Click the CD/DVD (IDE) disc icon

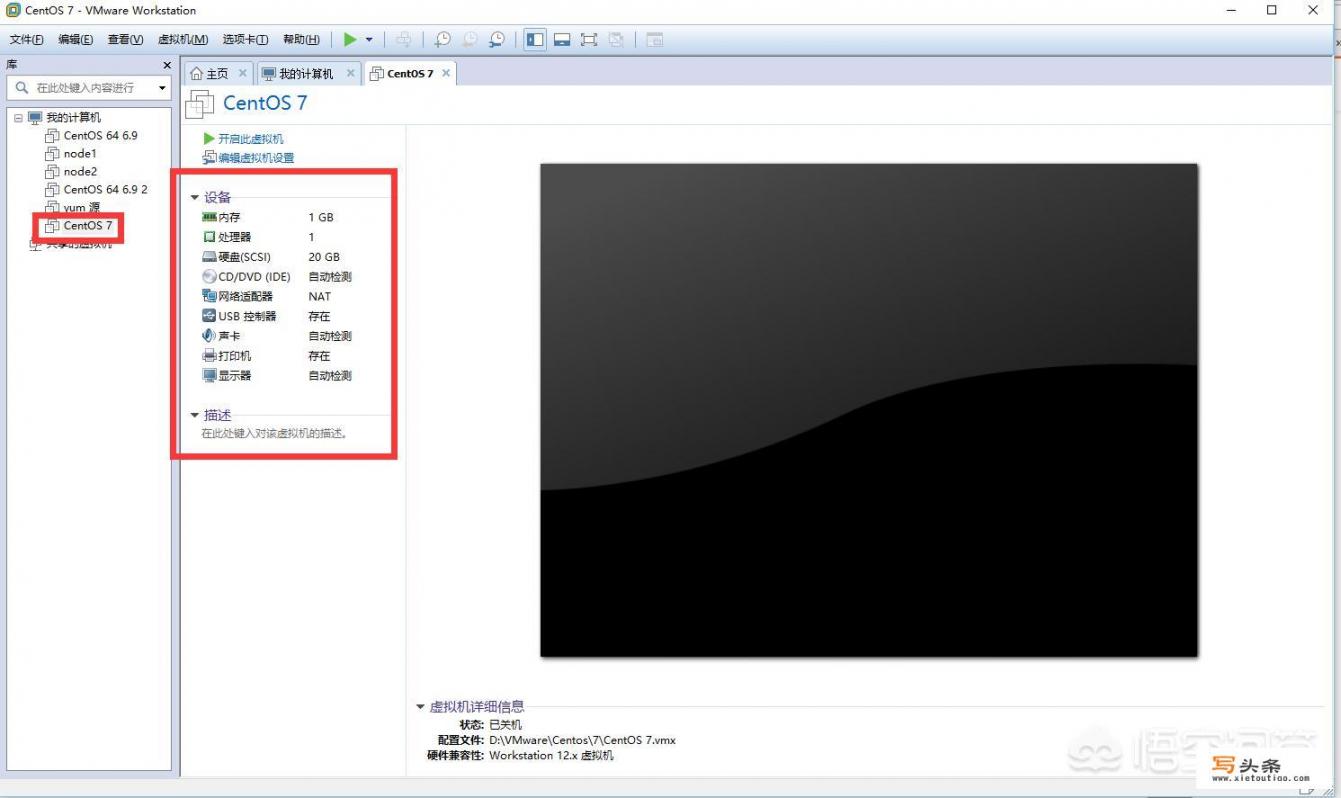tap(209, 277)
